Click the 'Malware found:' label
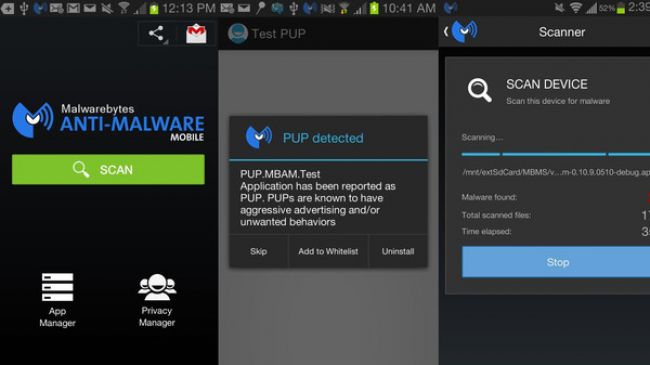Image resolution: width=650 pixels, height=365 pixels. pos(489,197)
